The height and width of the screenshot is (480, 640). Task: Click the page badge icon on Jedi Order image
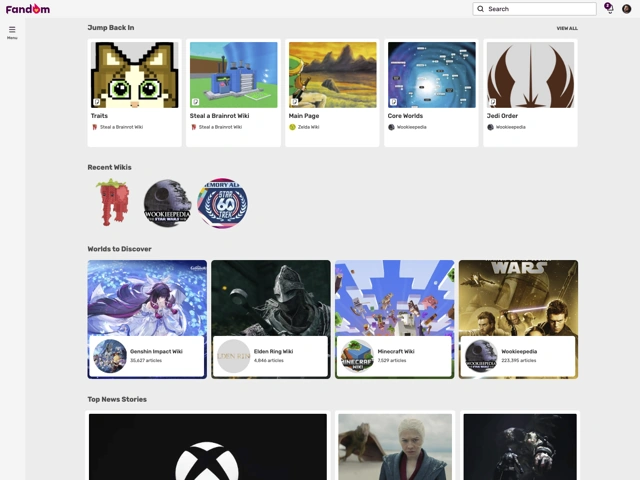(493, 102)
